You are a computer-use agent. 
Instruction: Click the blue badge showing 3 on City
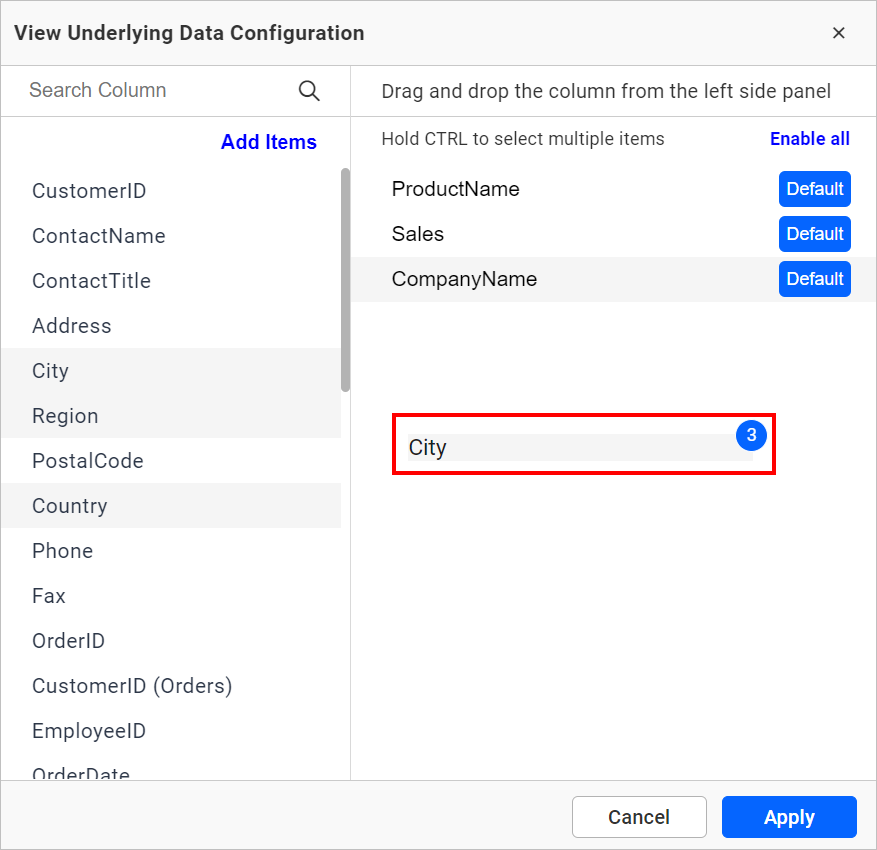[x=751, y=436]
